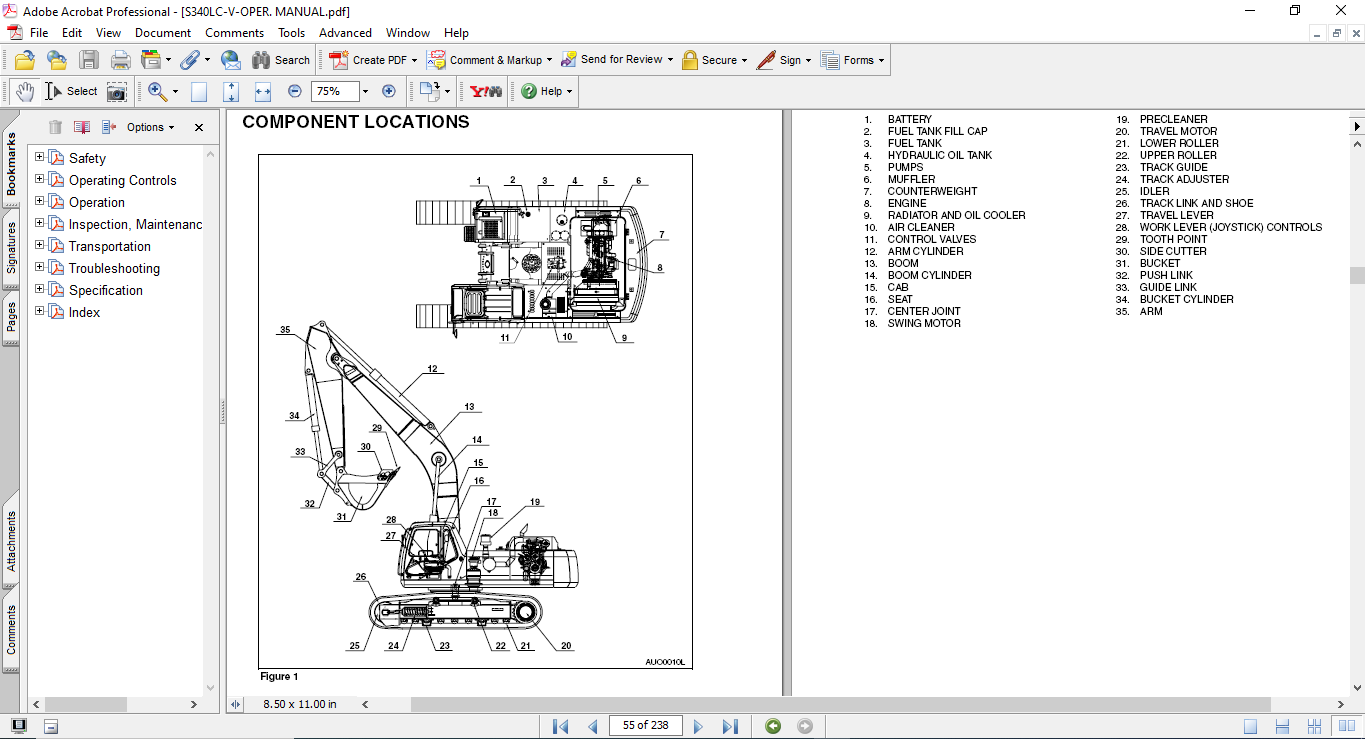Select the Hand tool
This screenshot has width=1365, height=739.
[x=25, y=91]
